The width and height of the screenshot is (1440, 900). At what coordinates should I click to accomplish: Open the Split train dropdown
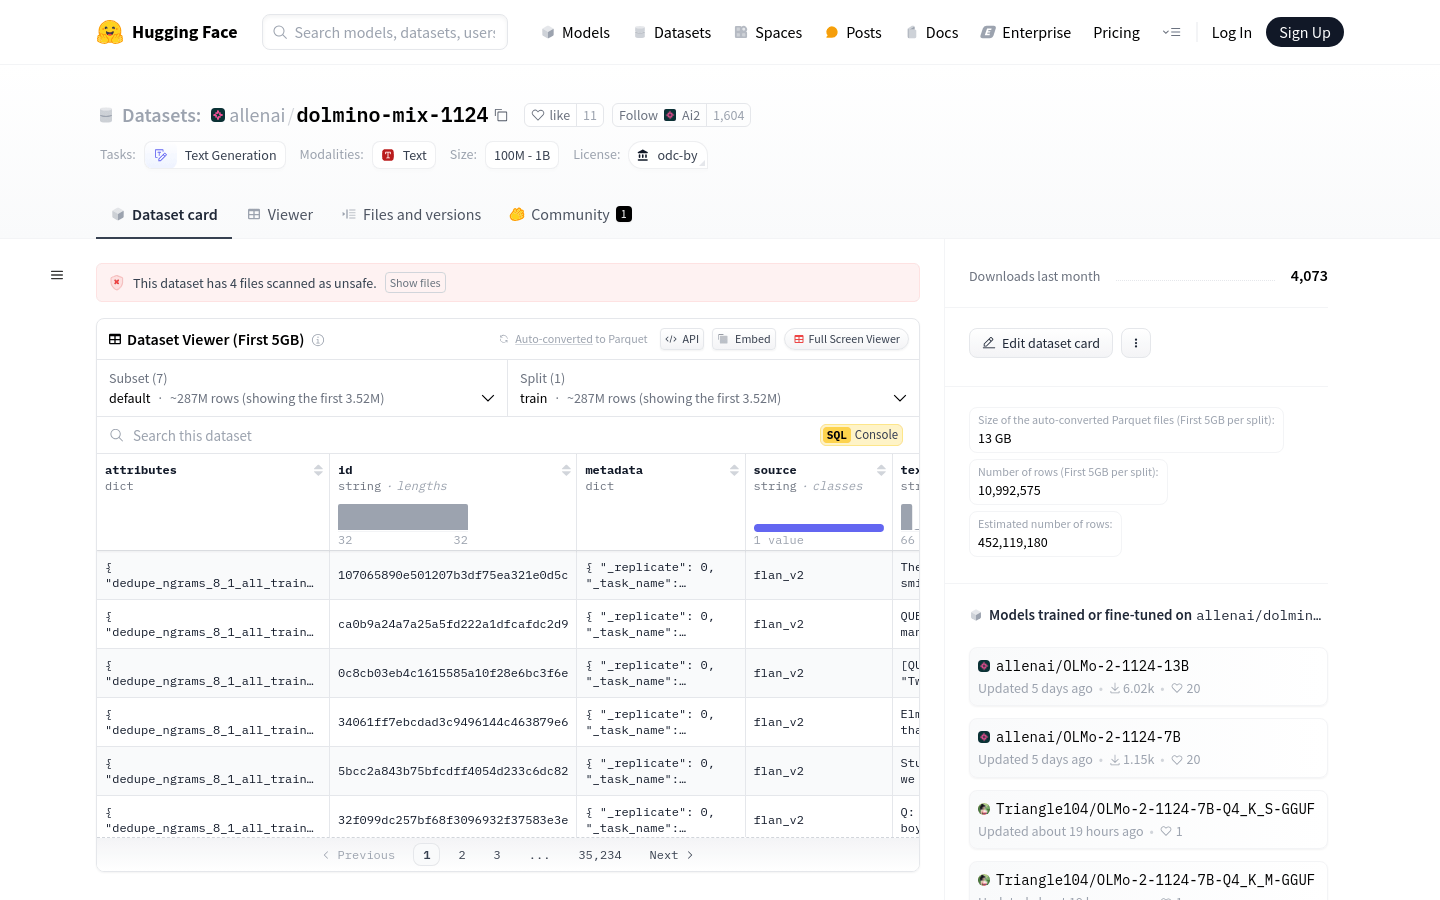(x=714, y=388)
